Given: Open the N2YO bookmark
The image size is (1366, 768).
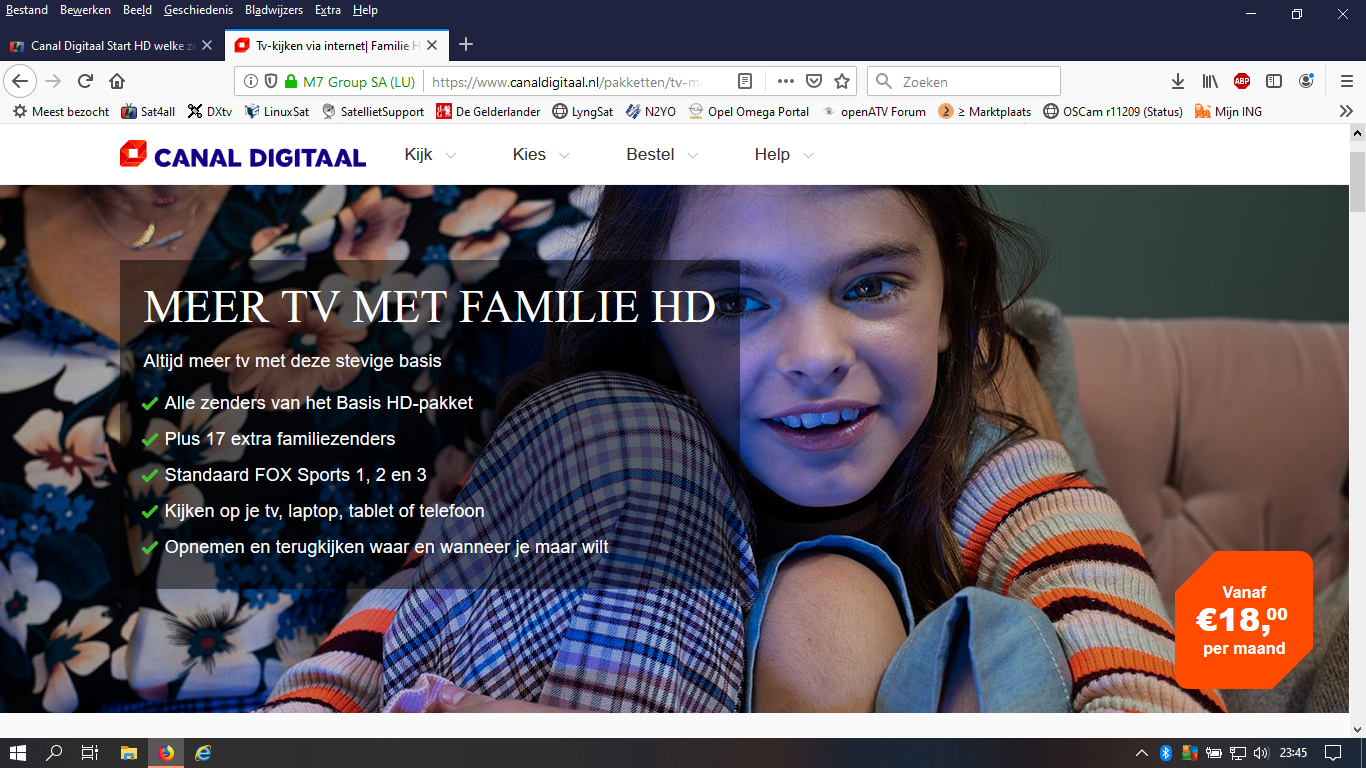Looking at the screenshot, I should point(651,111).
